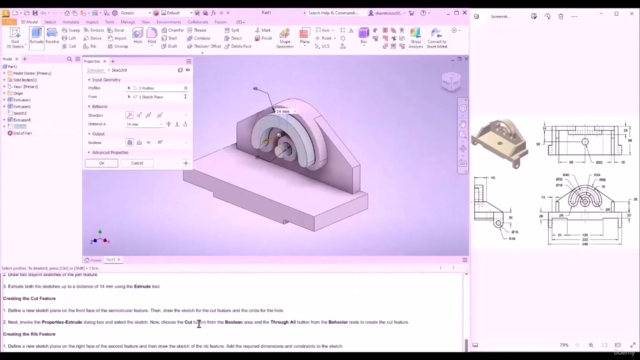Select the Draft tool
The image size is (640, 360).
[x=169, y=46]
